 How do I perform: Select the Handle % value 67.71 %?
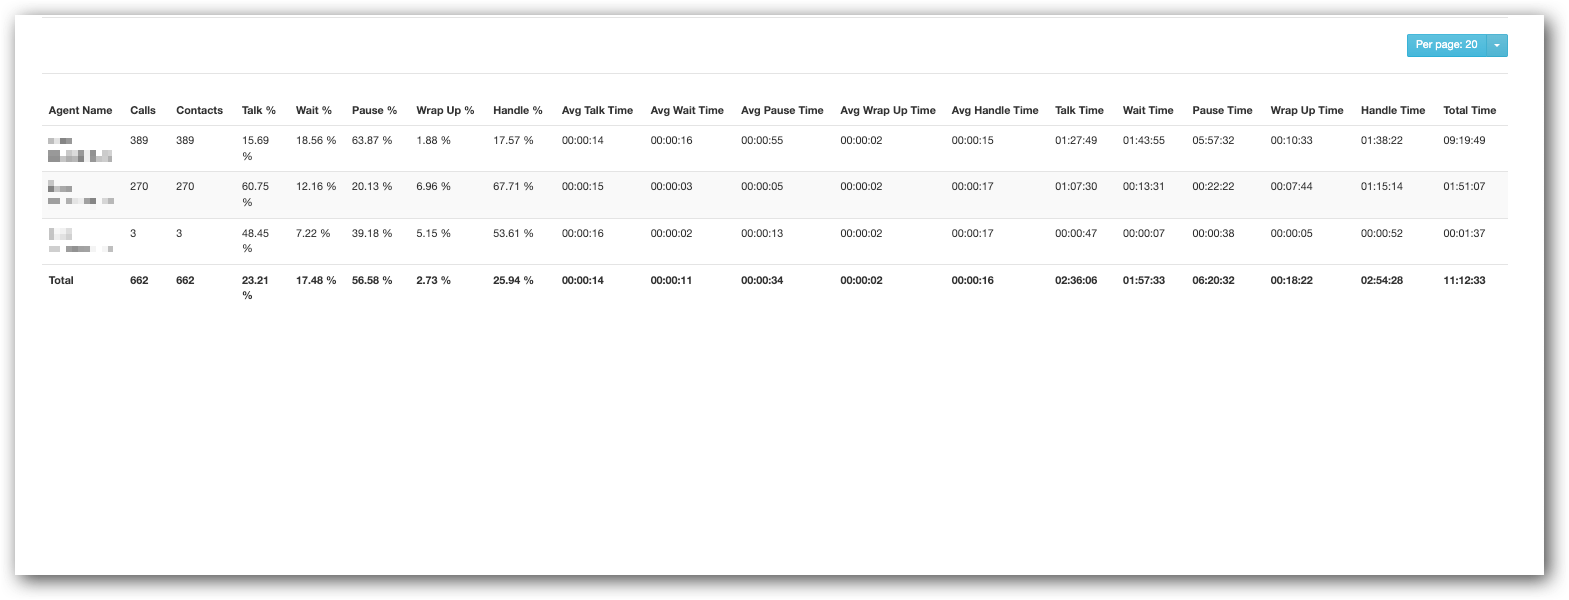coord(513,187)
